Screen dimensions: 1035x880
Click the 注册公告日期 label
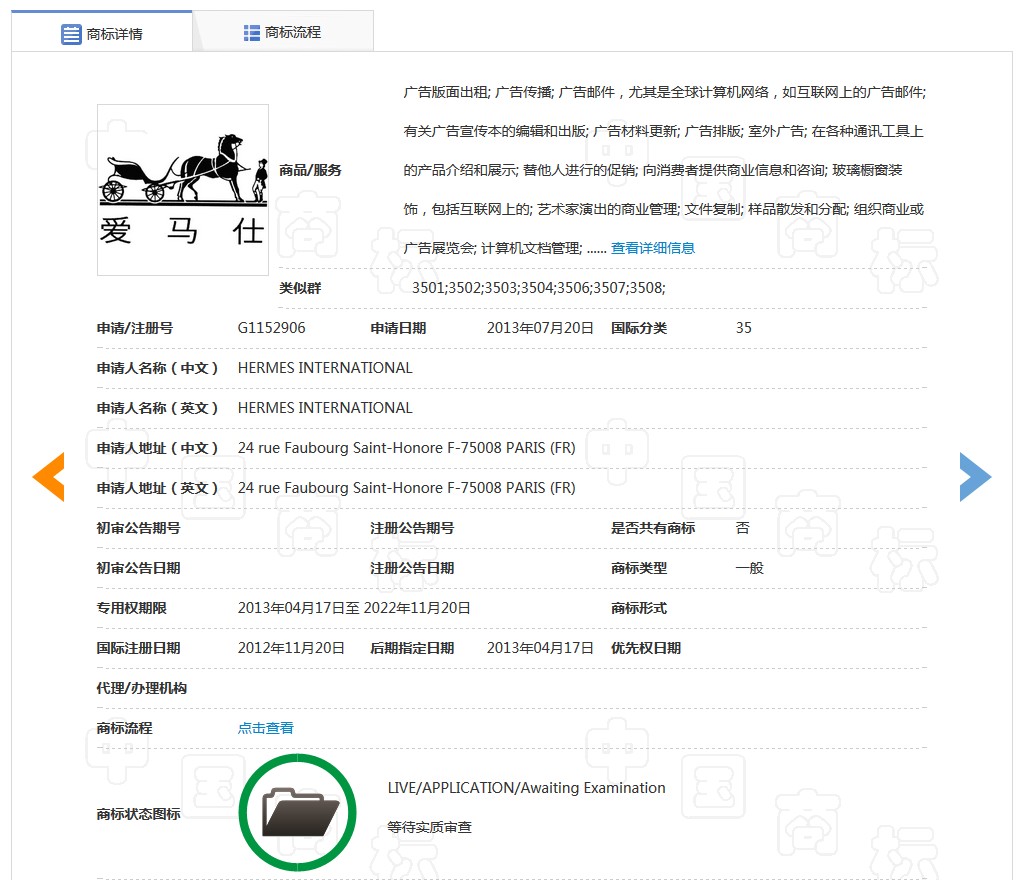[412, 568]
